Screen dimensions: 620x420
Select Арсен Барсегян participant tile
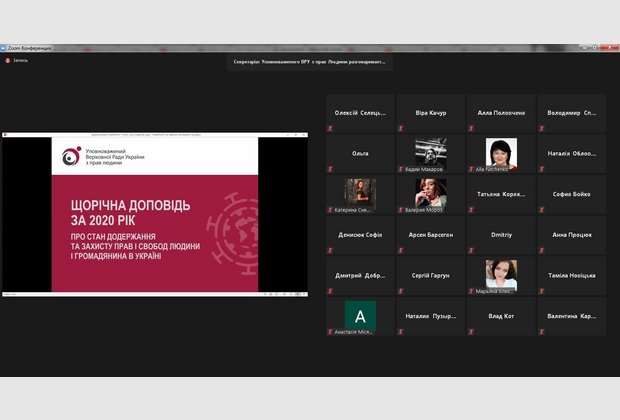click(x=431, y=235)
